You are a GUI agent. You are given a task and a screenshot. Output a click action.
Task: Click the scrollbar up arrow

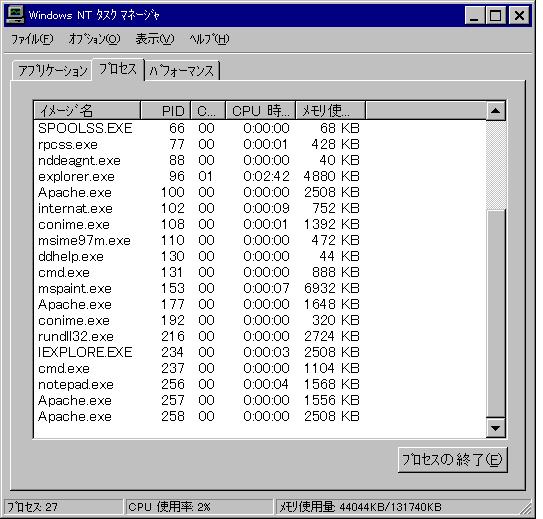[496, 111]
